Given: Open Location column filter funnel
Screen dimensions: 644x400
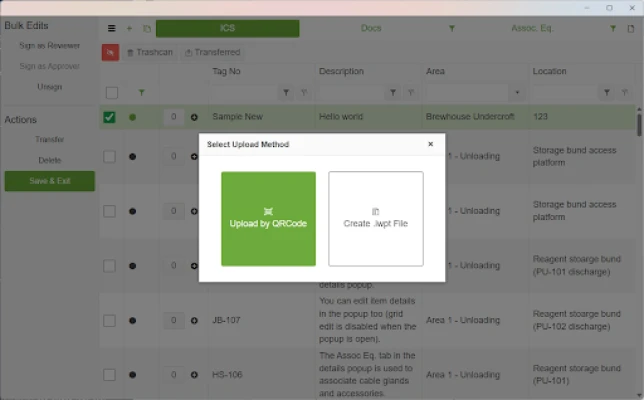Looking at the screenshot, I should point(607,93).
